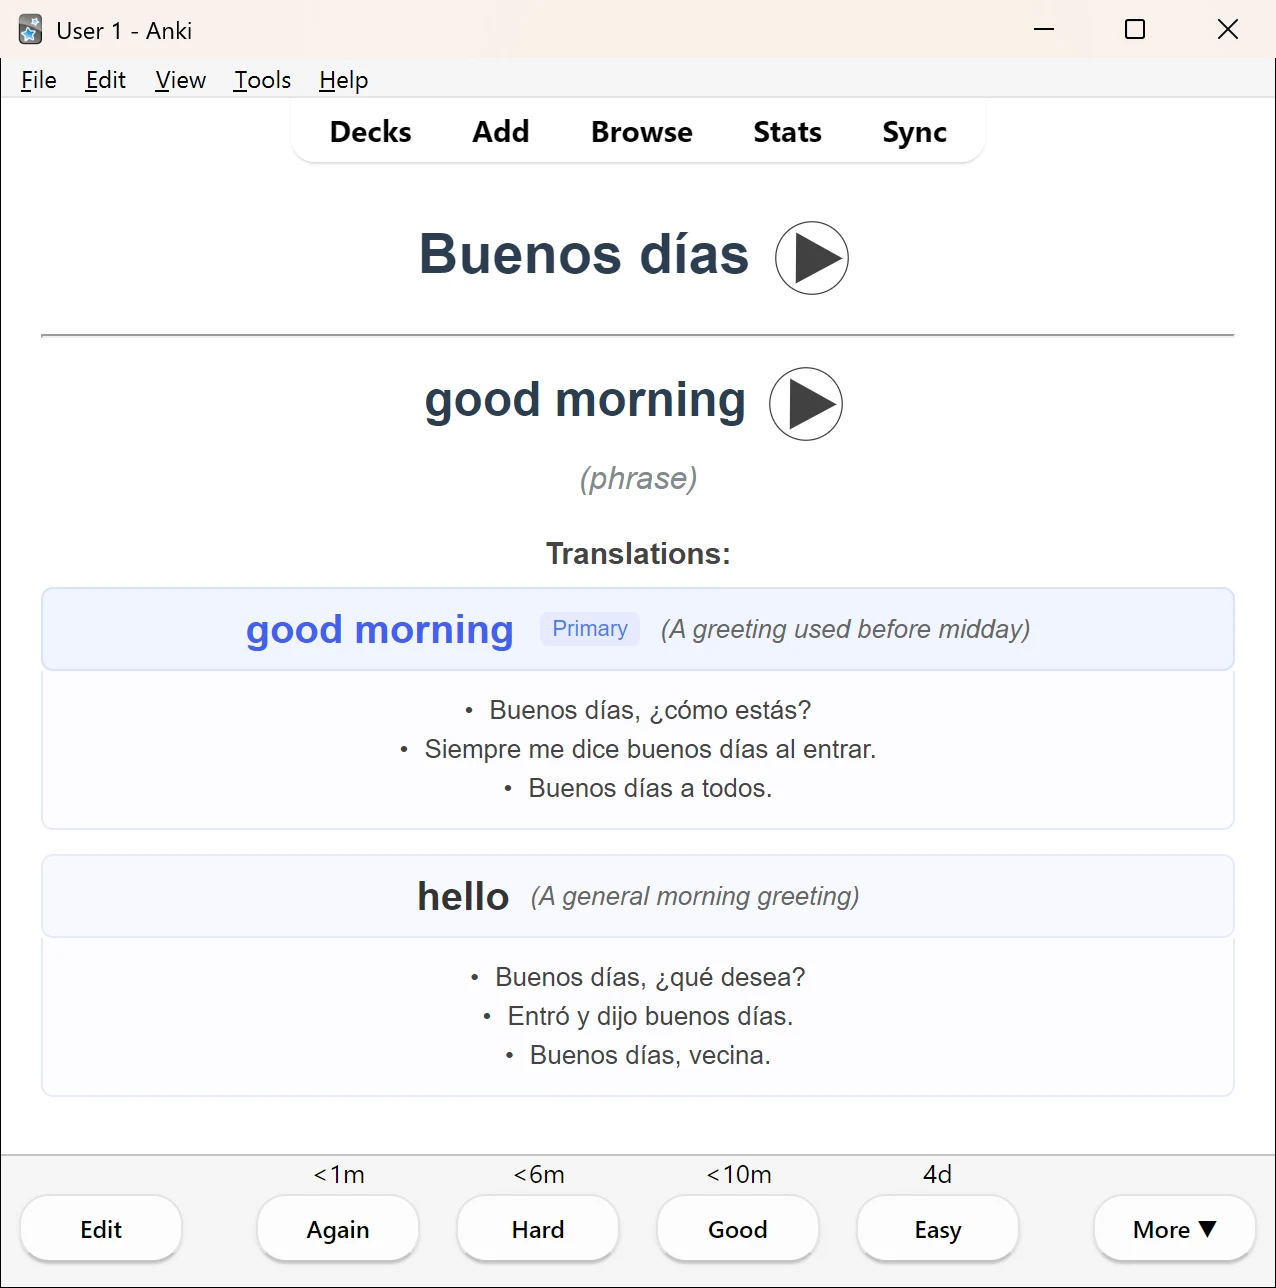Sync the collection
1276x1288 pixels.
click(914, 132)
